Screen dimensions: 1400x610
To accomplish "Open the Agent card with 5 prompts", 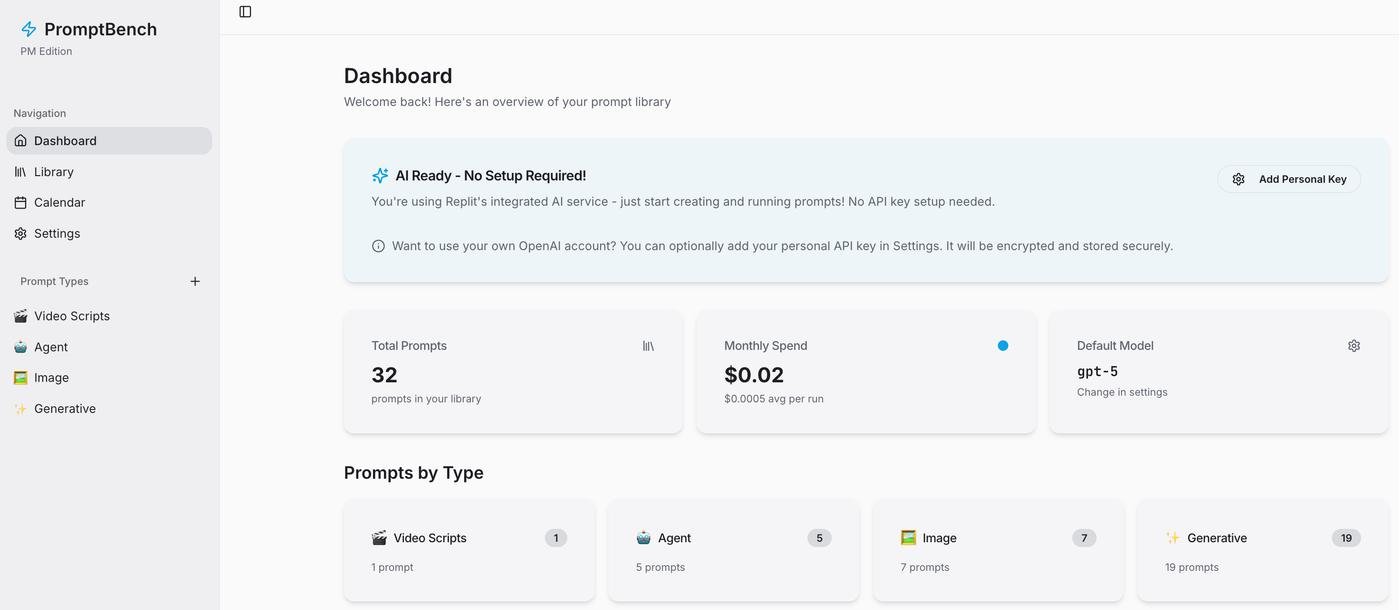I will click(733, 551).
